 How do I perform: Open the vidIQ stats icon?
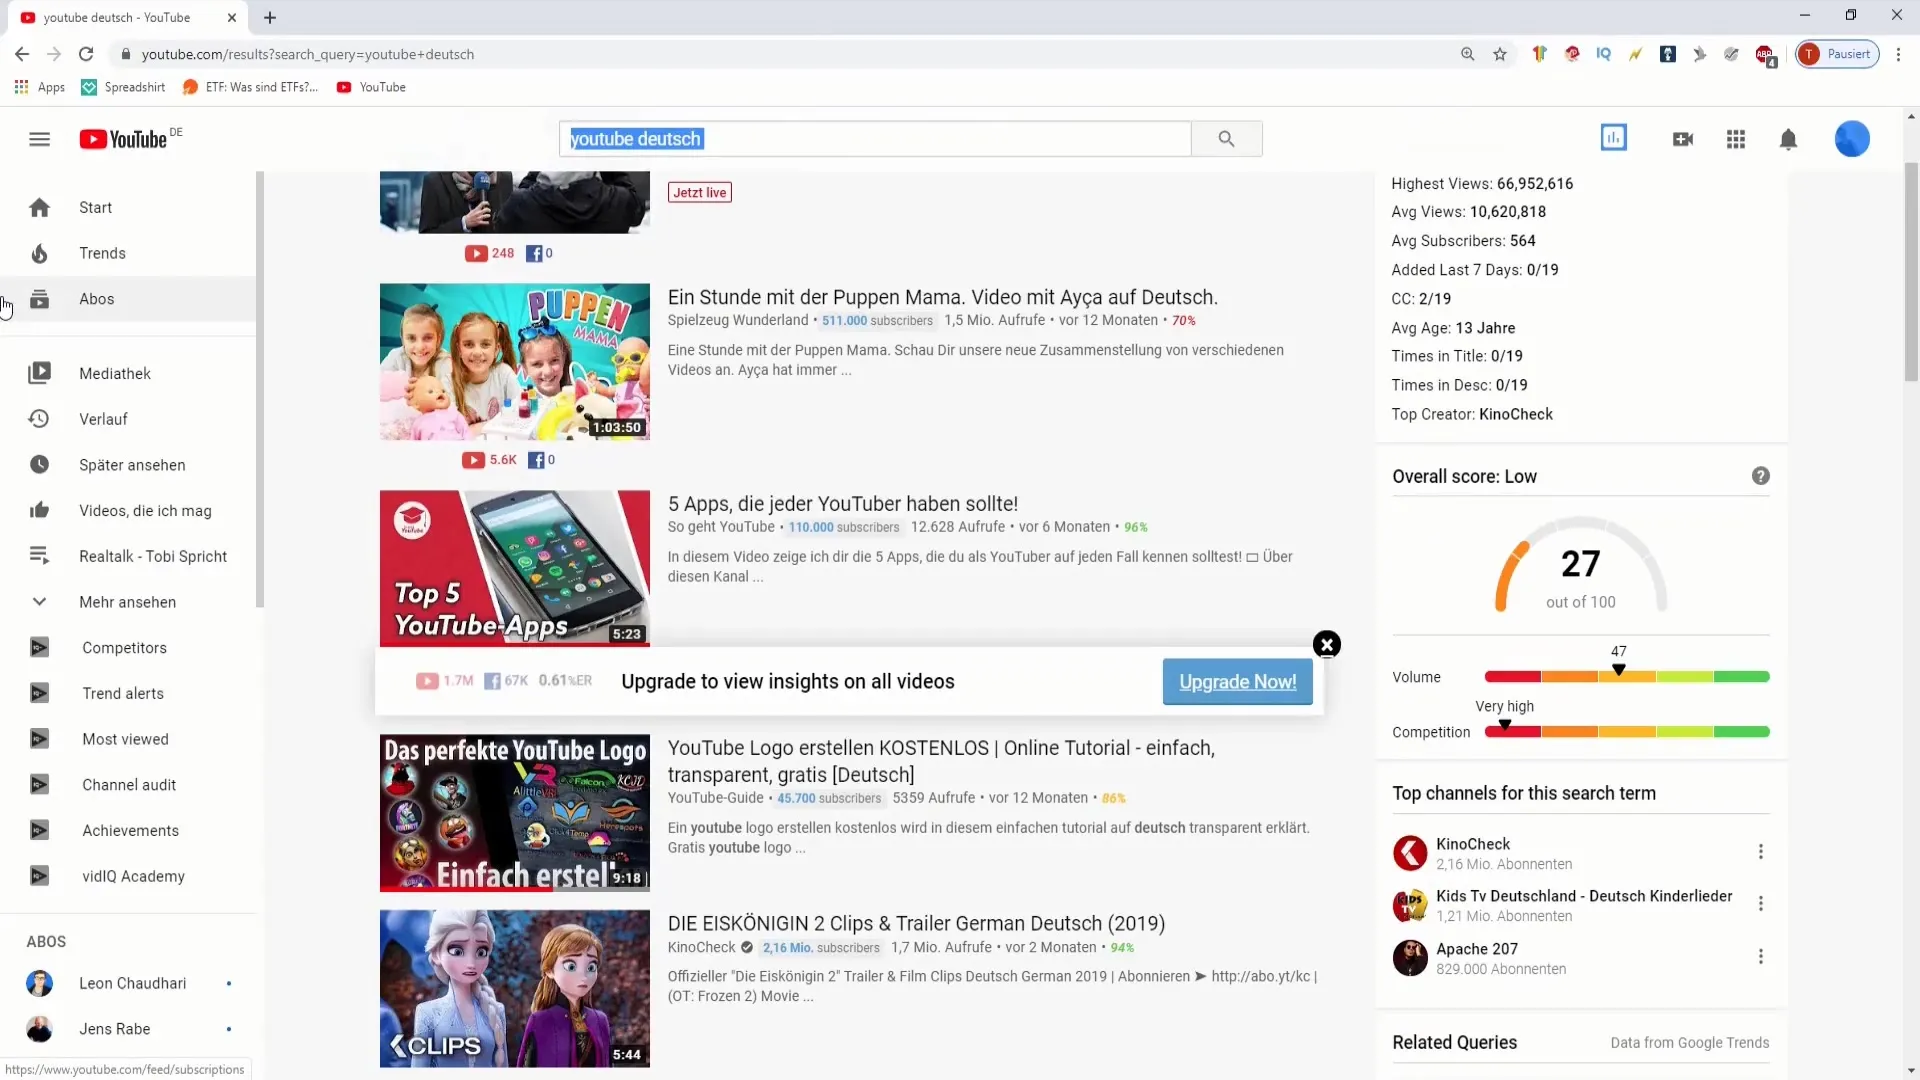(1613, 138)
